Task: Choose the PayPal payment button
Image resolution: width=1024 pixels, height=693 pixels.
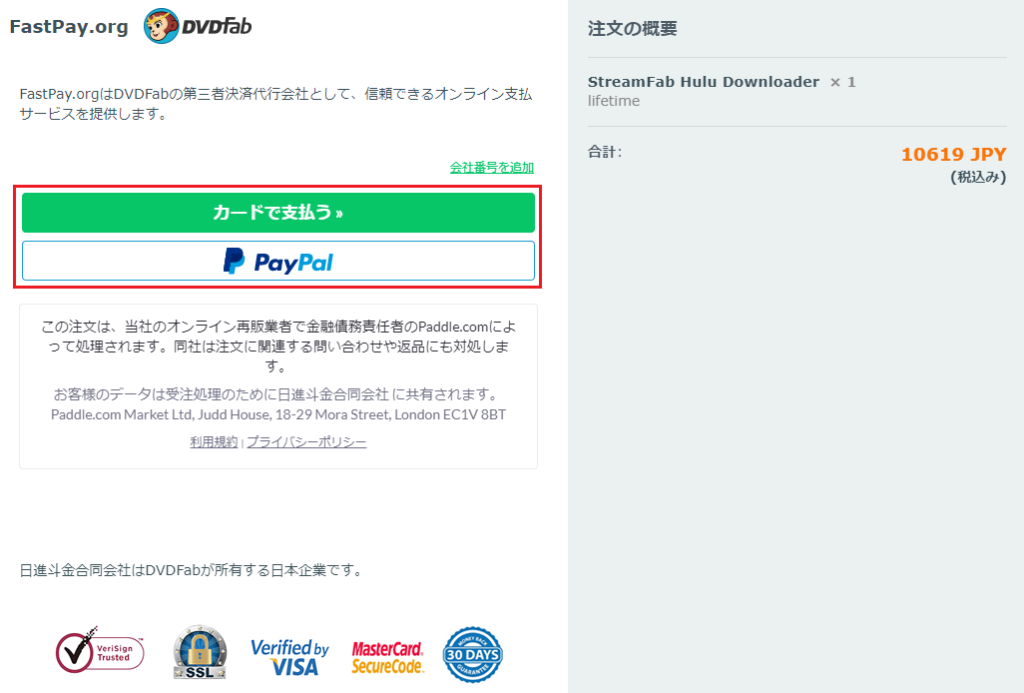Action: coord(278,261)
